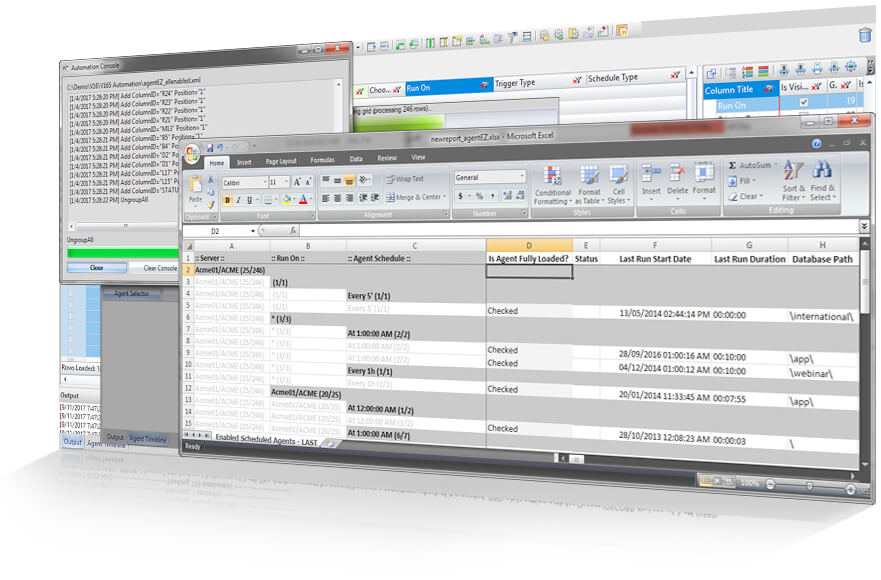Select bottom vertical alignment icon

click(x=349, y=180)
